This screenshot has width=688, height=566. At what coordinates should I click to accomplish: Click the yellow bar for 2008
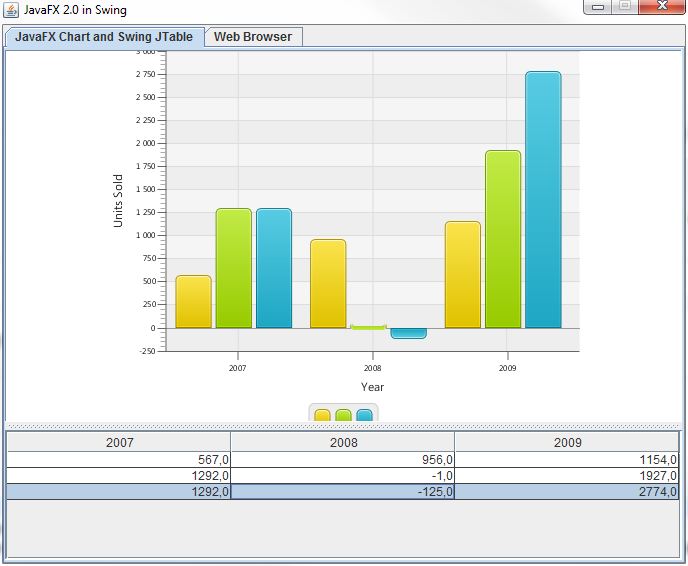pos(328,284)
